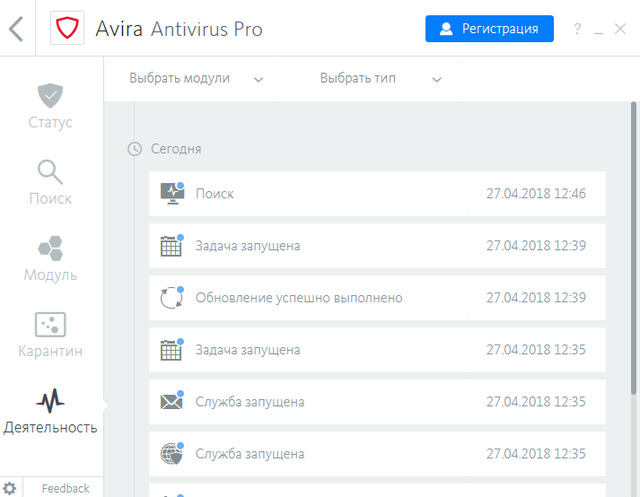Click the globe shield icon of Служба запущена
The width and height of the screenshot is (640, 497).
[x=171, y=454]
